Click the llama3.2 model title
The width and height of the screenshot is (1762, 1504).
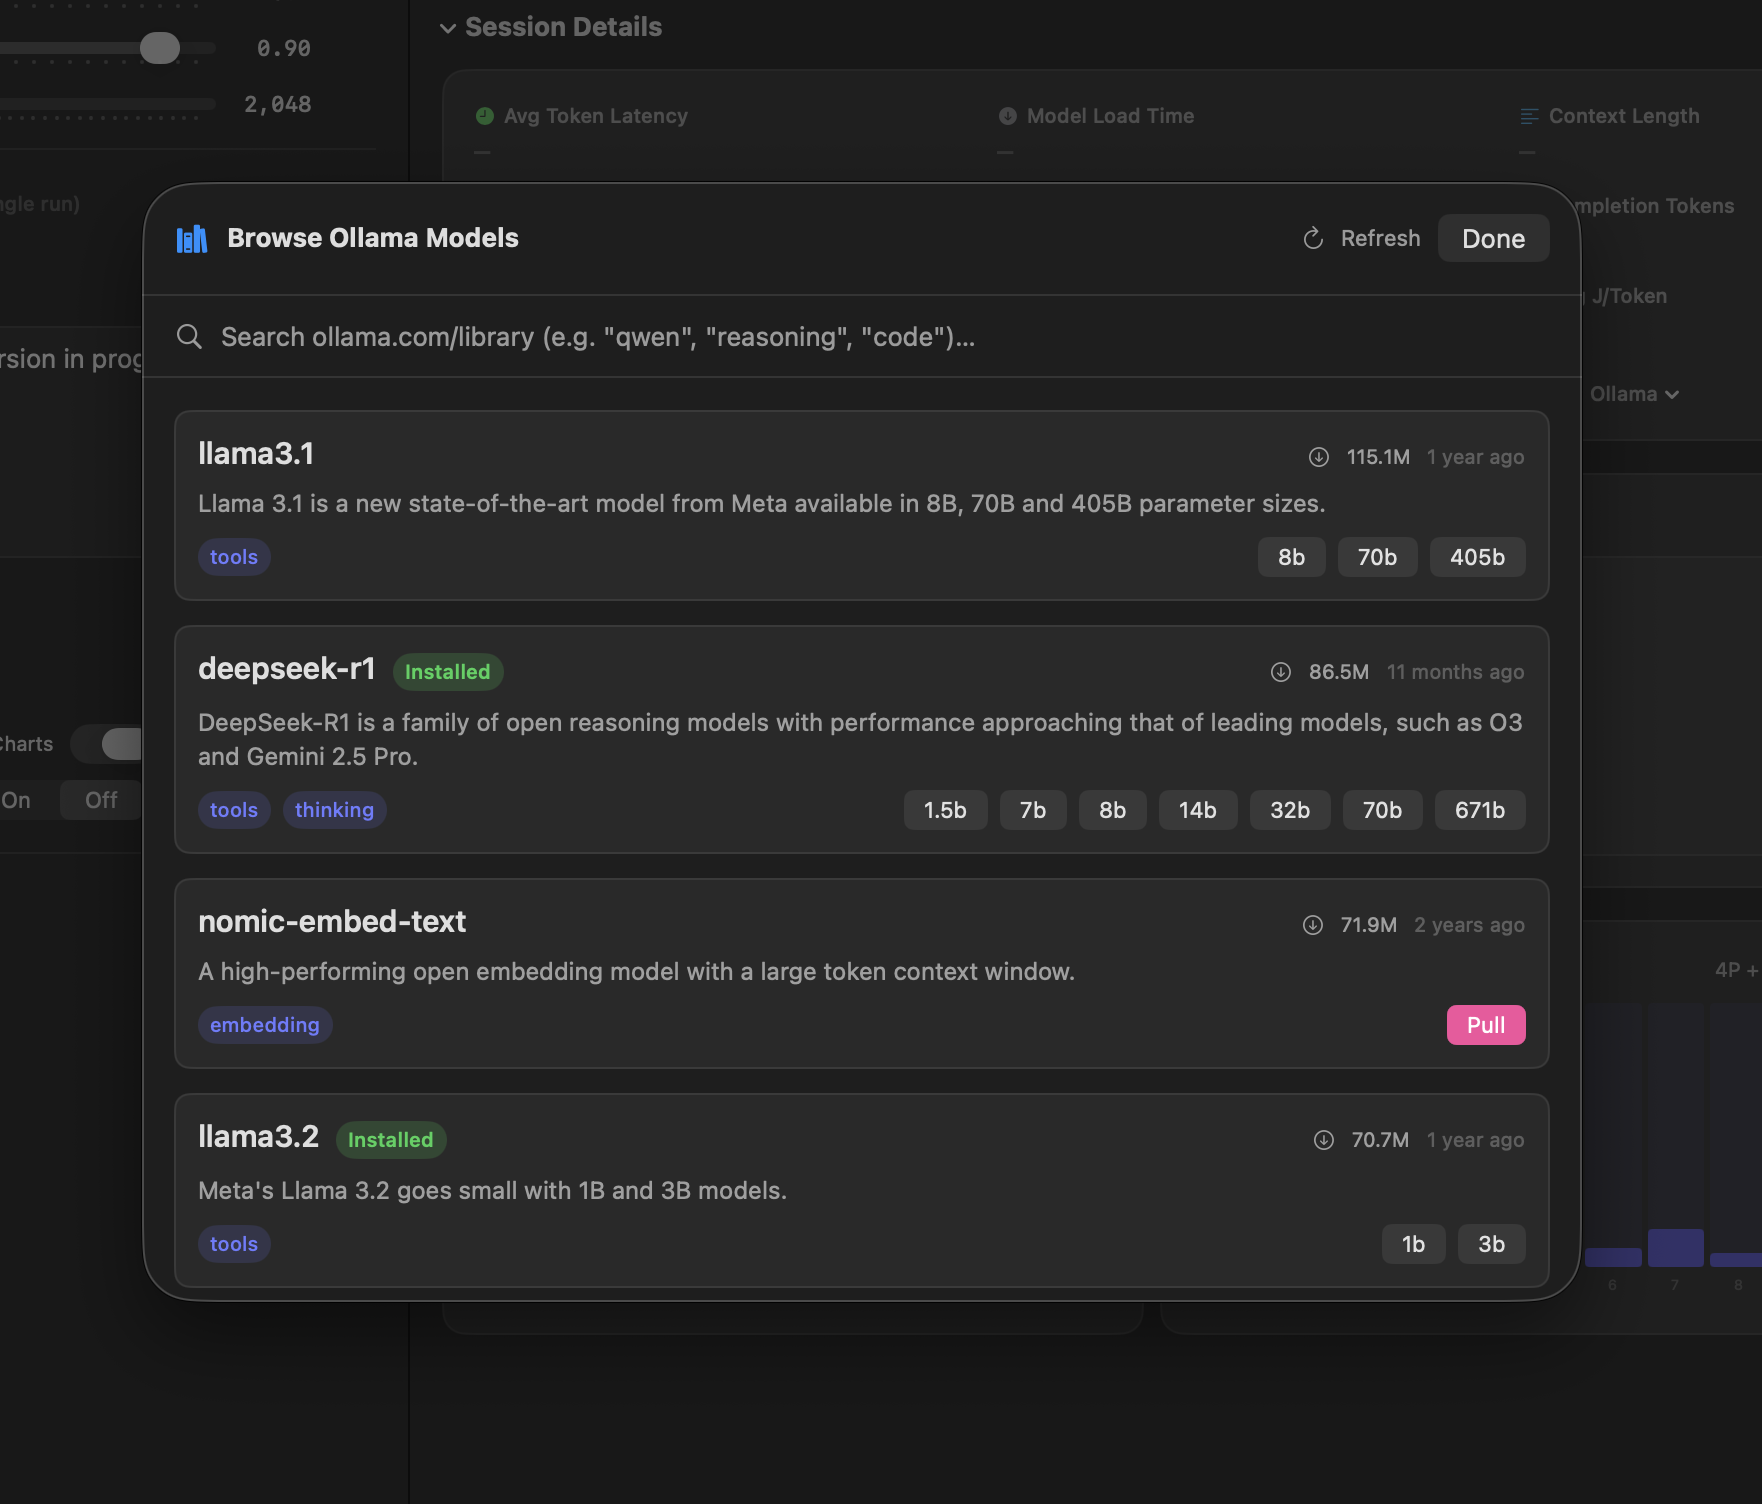click(x=259, y=1137)
